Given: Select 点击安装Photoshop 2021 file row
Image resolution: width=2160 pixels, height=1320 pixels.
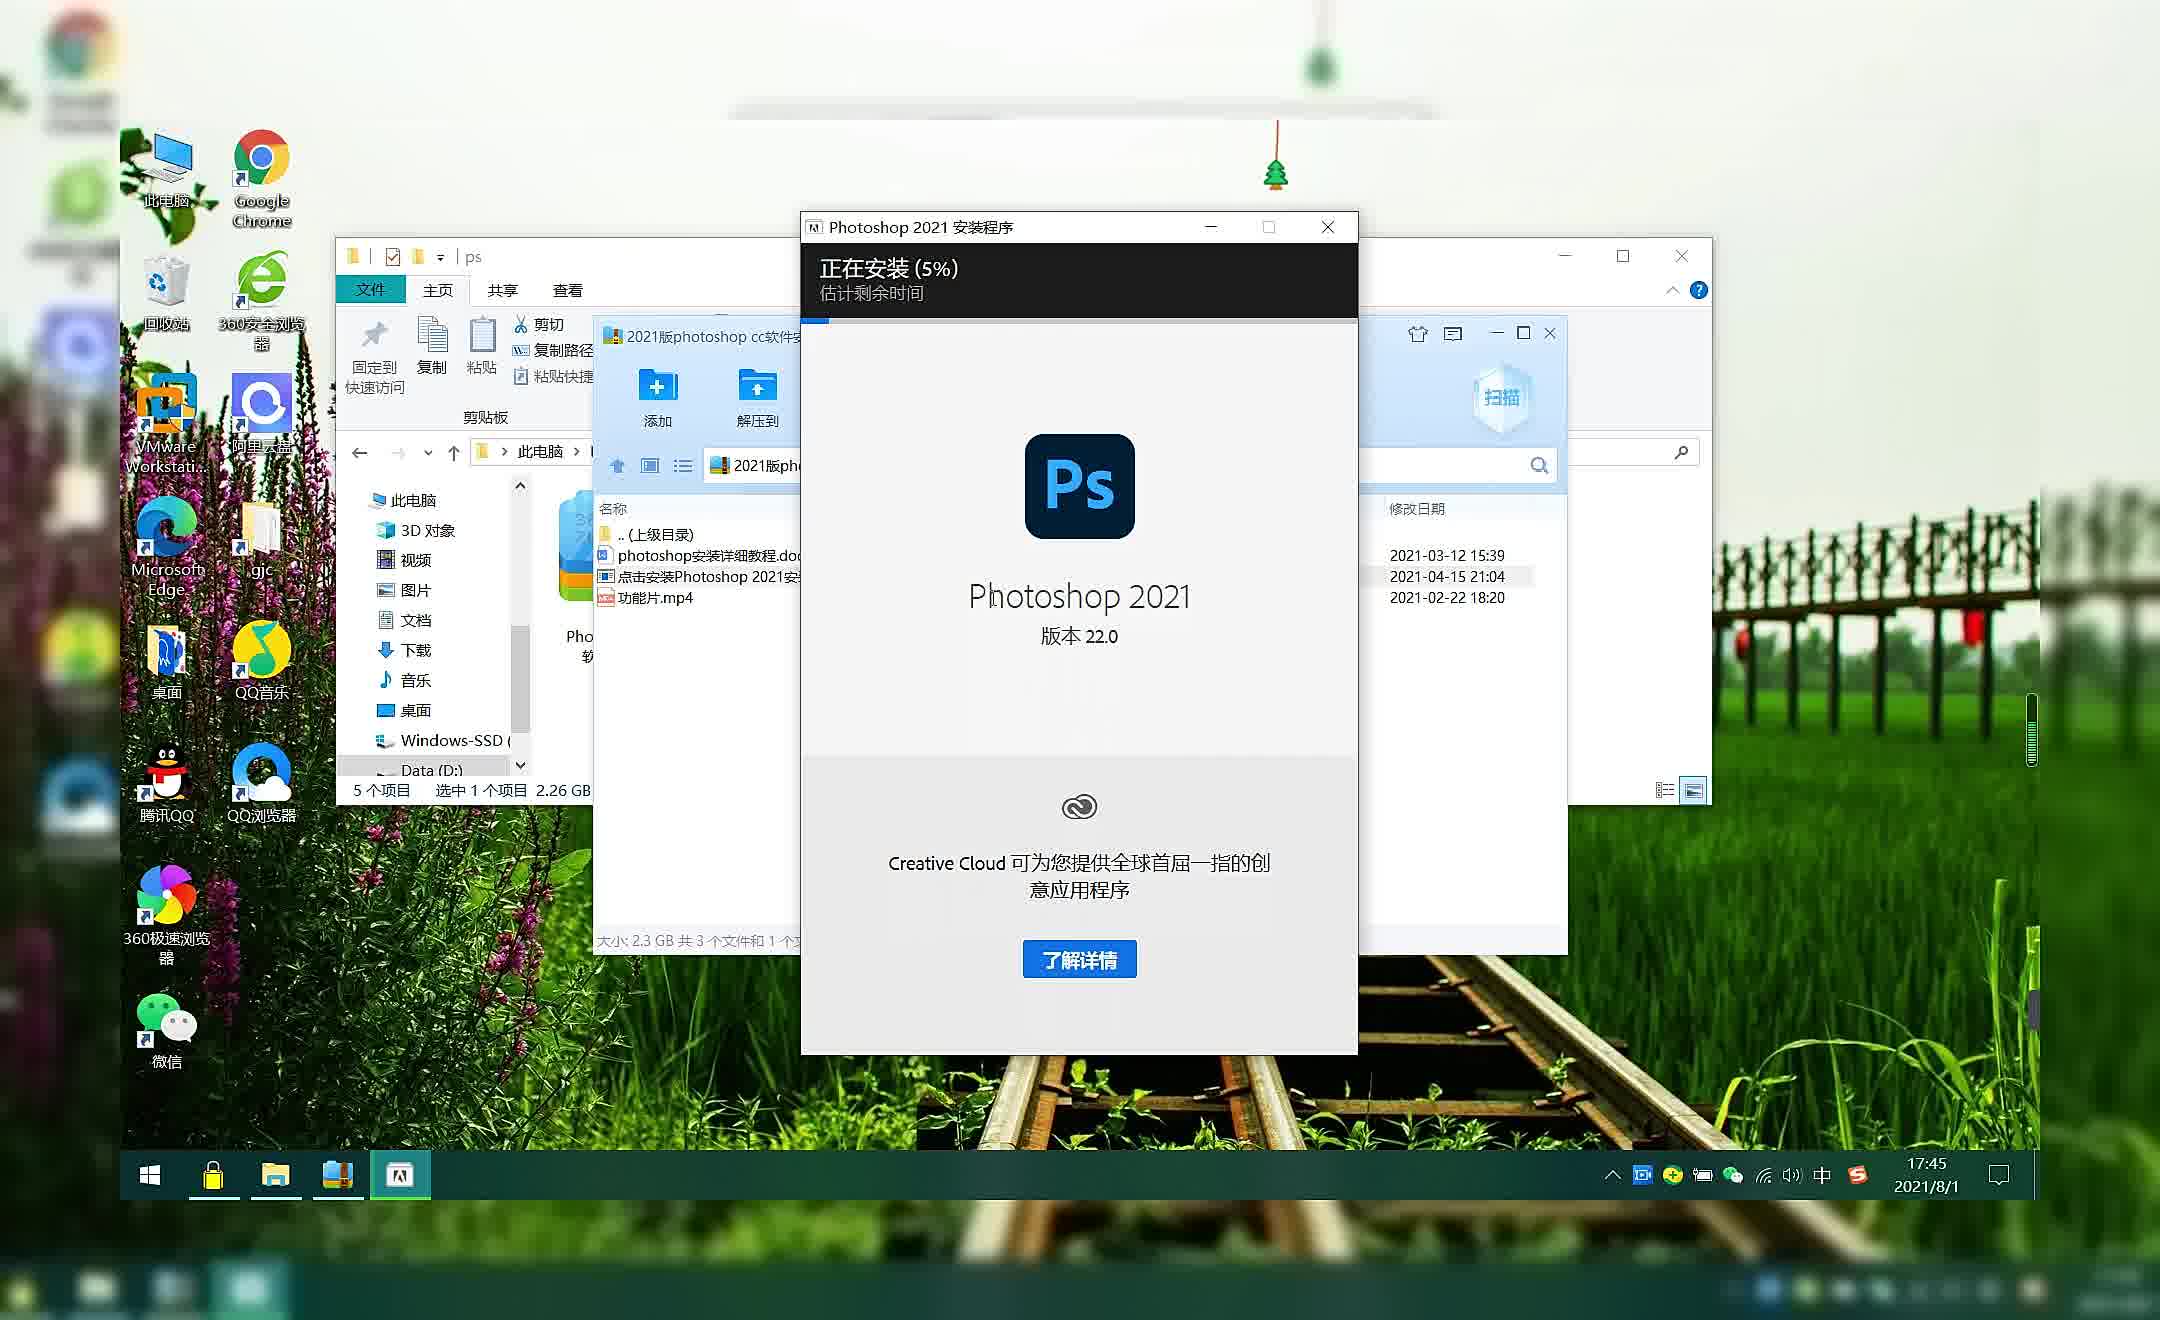Looking at the screenshot, I should [698, 576].
